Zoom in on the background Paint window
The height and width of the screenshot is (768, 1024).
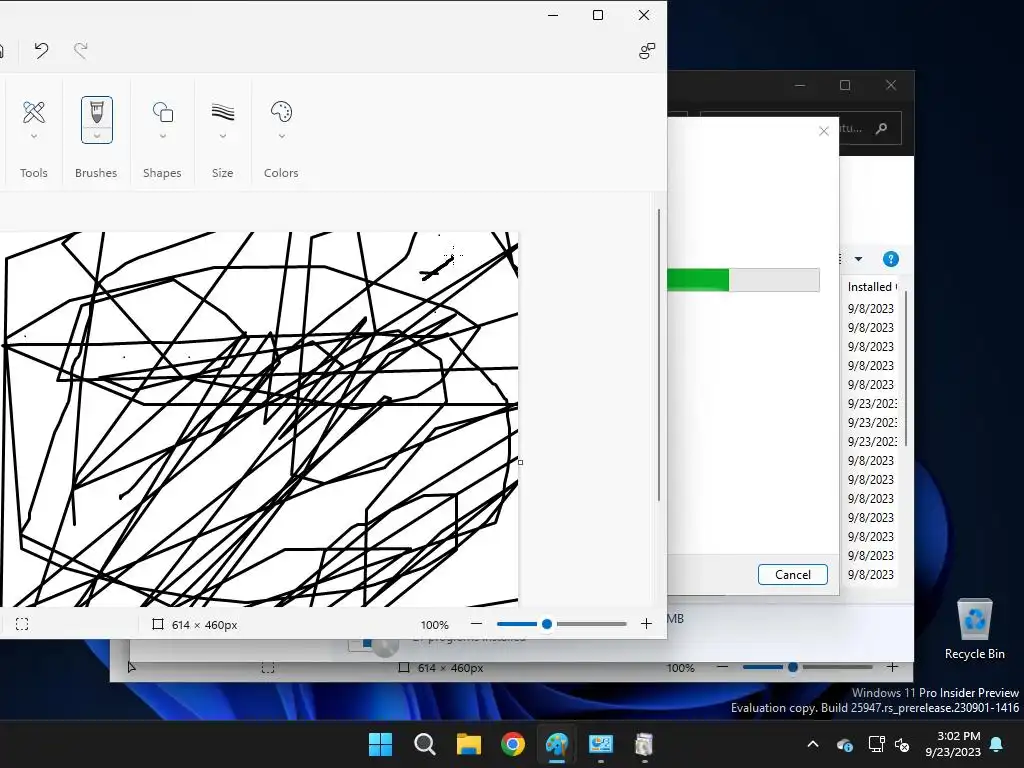tap(892, 667)
